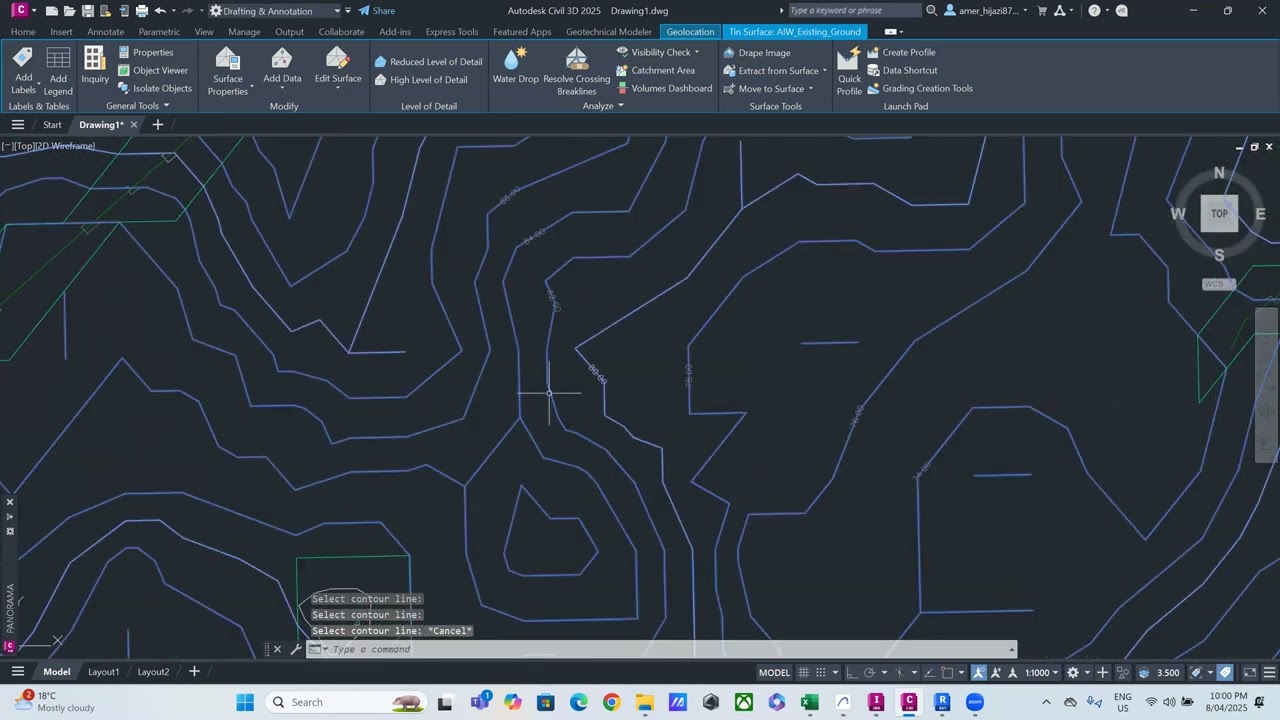1280x720 pixels.
Task: Toggle polar tracking
Action: click(x=869, y=672)
